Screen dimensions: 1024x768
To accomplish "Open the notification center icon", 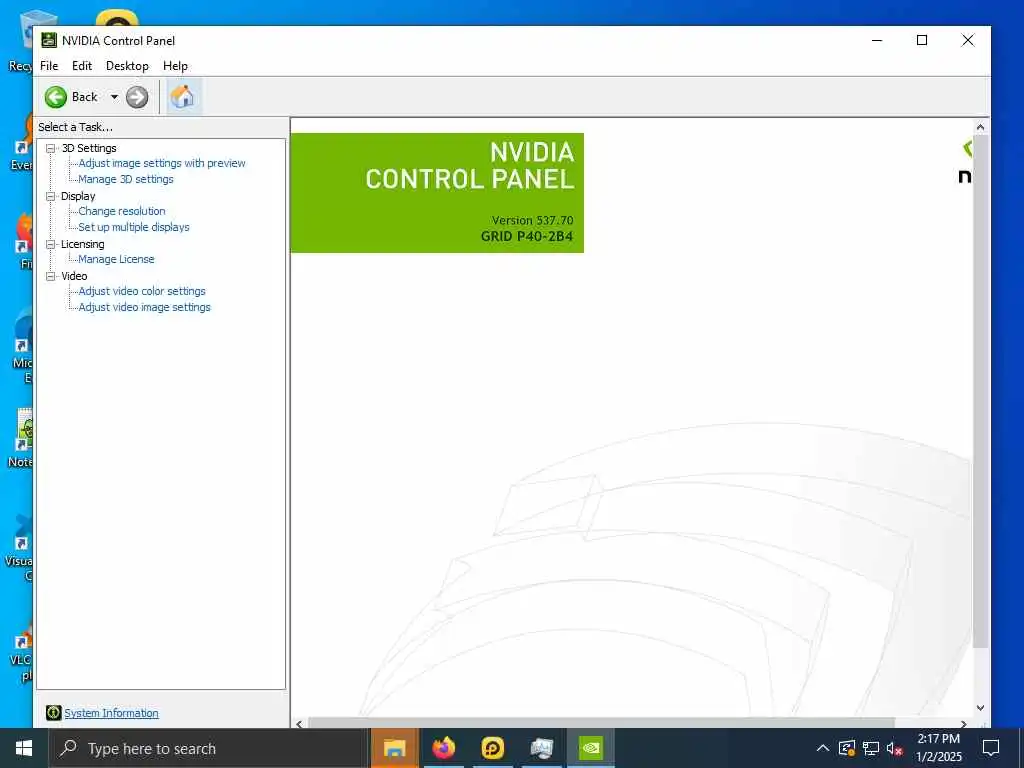I will pos(991,748).
